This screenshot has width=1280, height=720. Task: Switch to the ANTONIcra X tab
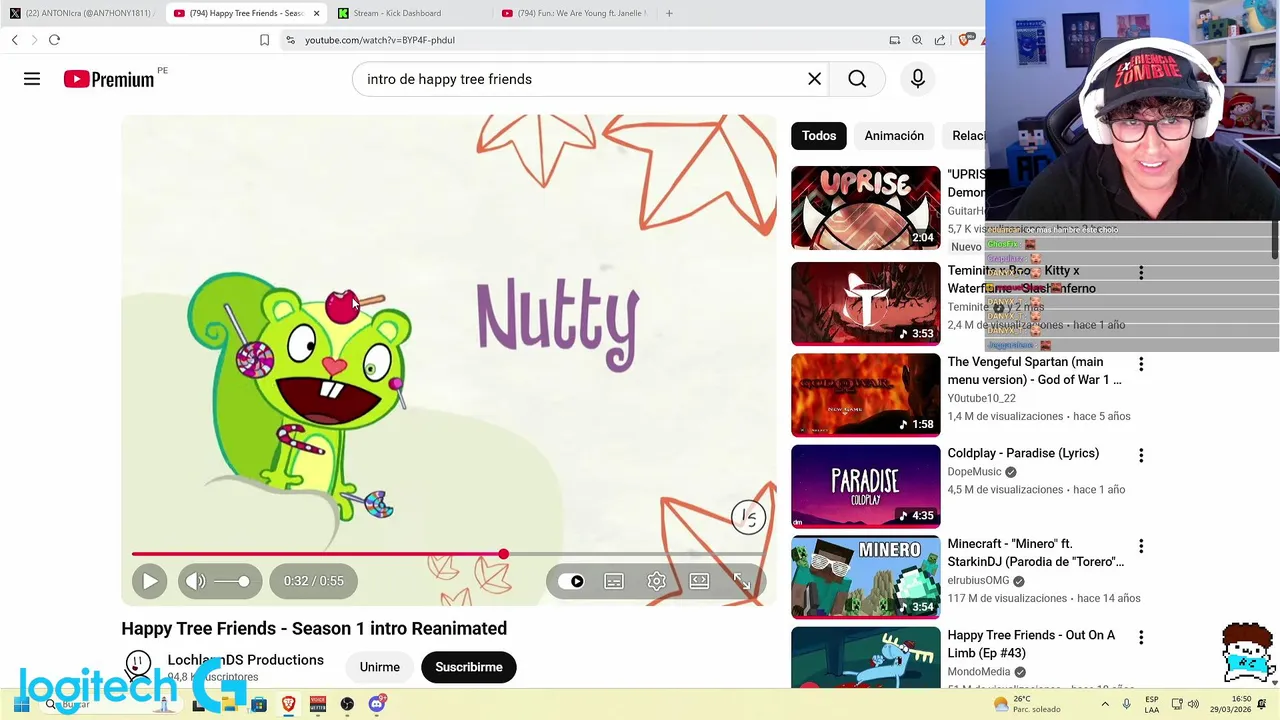(81, 13)
